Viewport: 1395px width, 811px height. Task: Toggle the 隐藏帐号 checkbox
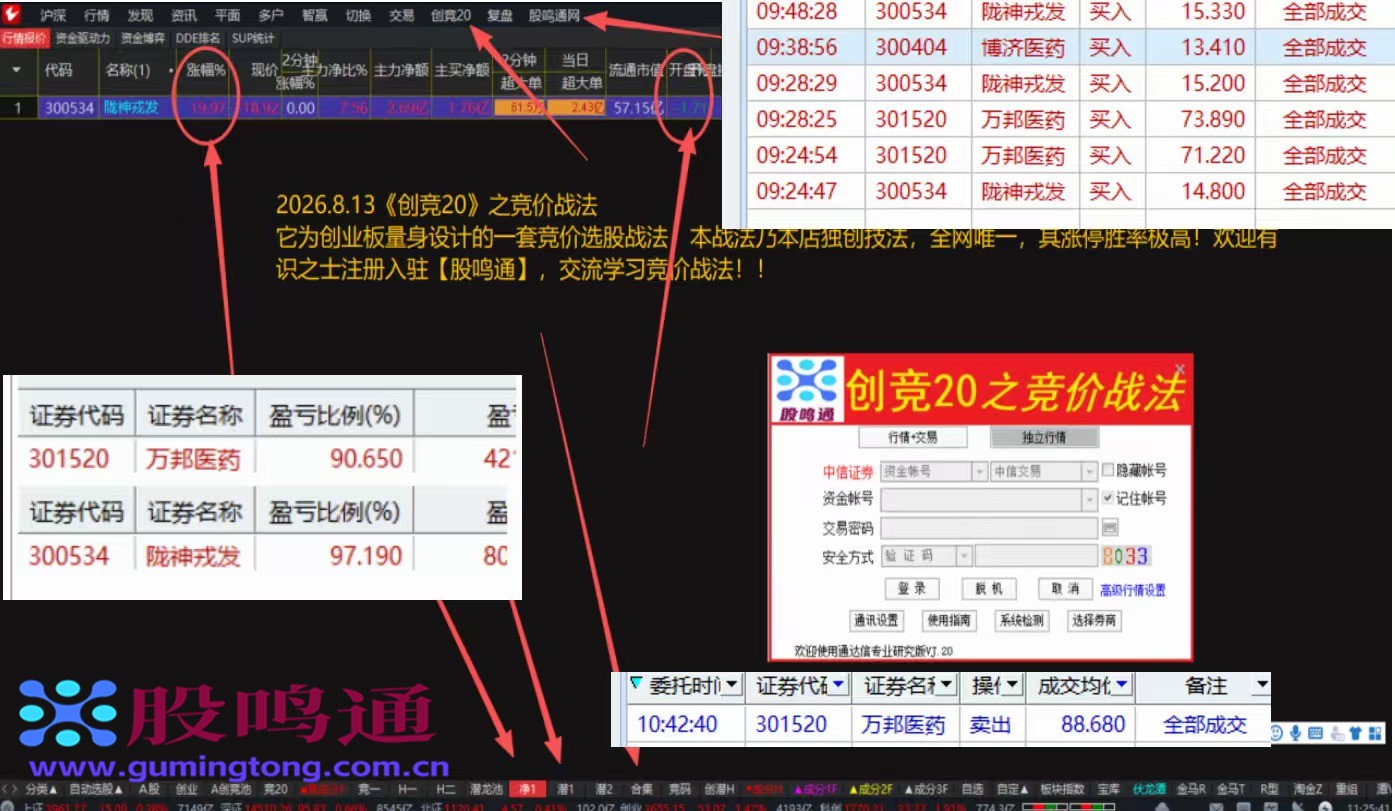1107,470
